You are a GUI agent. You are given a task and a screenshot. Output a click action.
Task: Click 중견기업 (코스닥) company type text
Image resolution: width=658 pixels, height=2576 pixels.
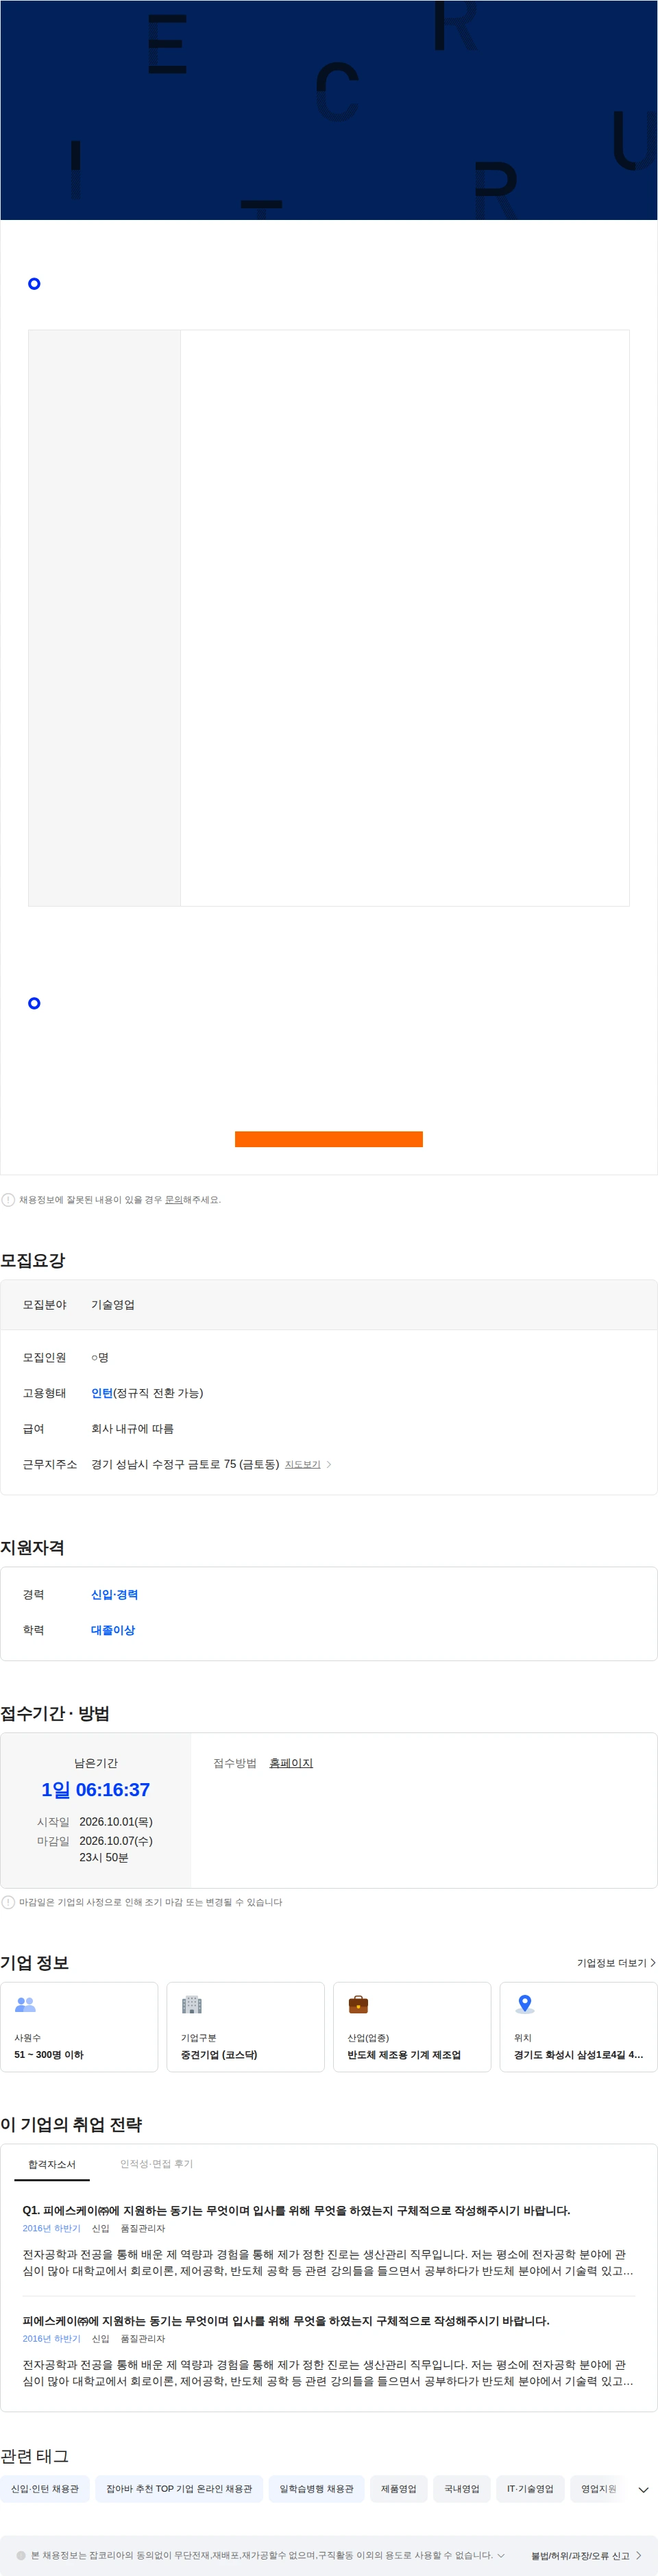(219, 2055)
